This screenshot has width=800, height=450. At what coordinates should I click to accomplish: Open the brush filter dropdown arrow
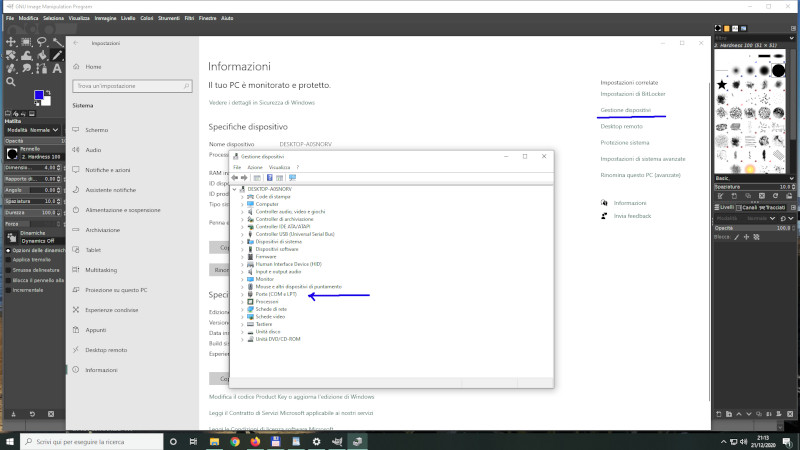pos(791,38)
